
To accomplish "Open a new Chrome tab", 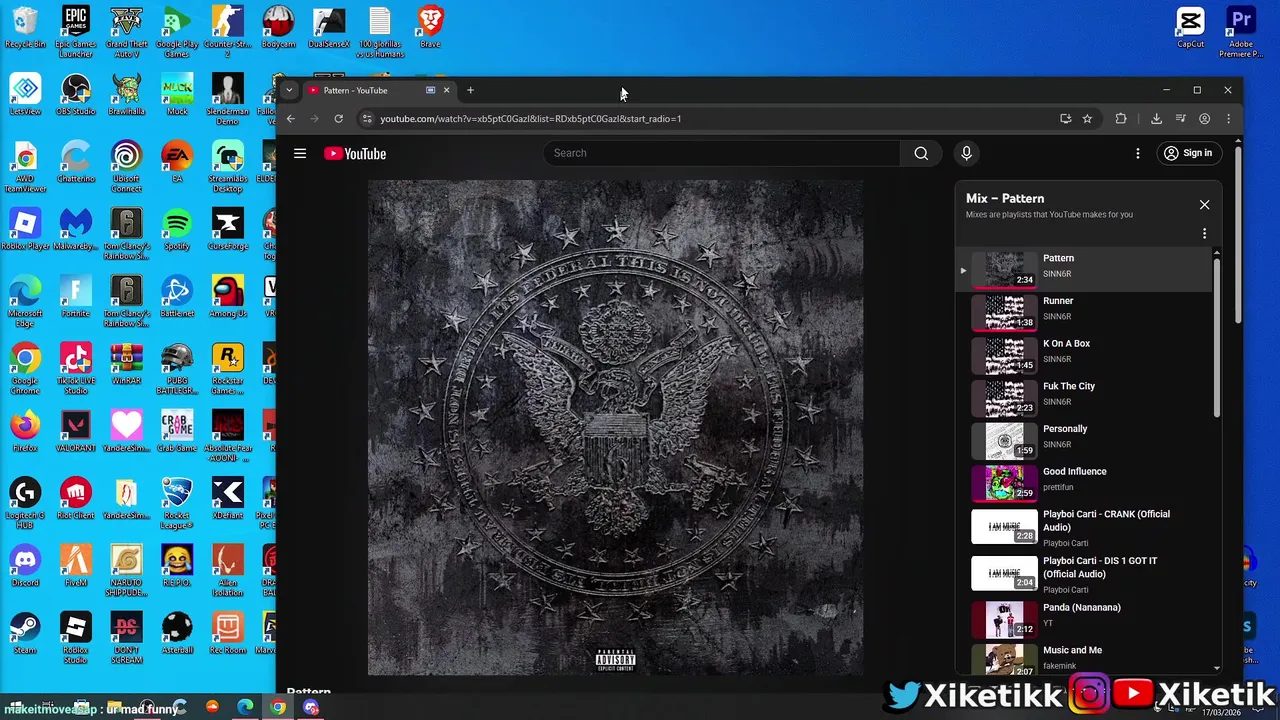I will click(x=470, y=90).
